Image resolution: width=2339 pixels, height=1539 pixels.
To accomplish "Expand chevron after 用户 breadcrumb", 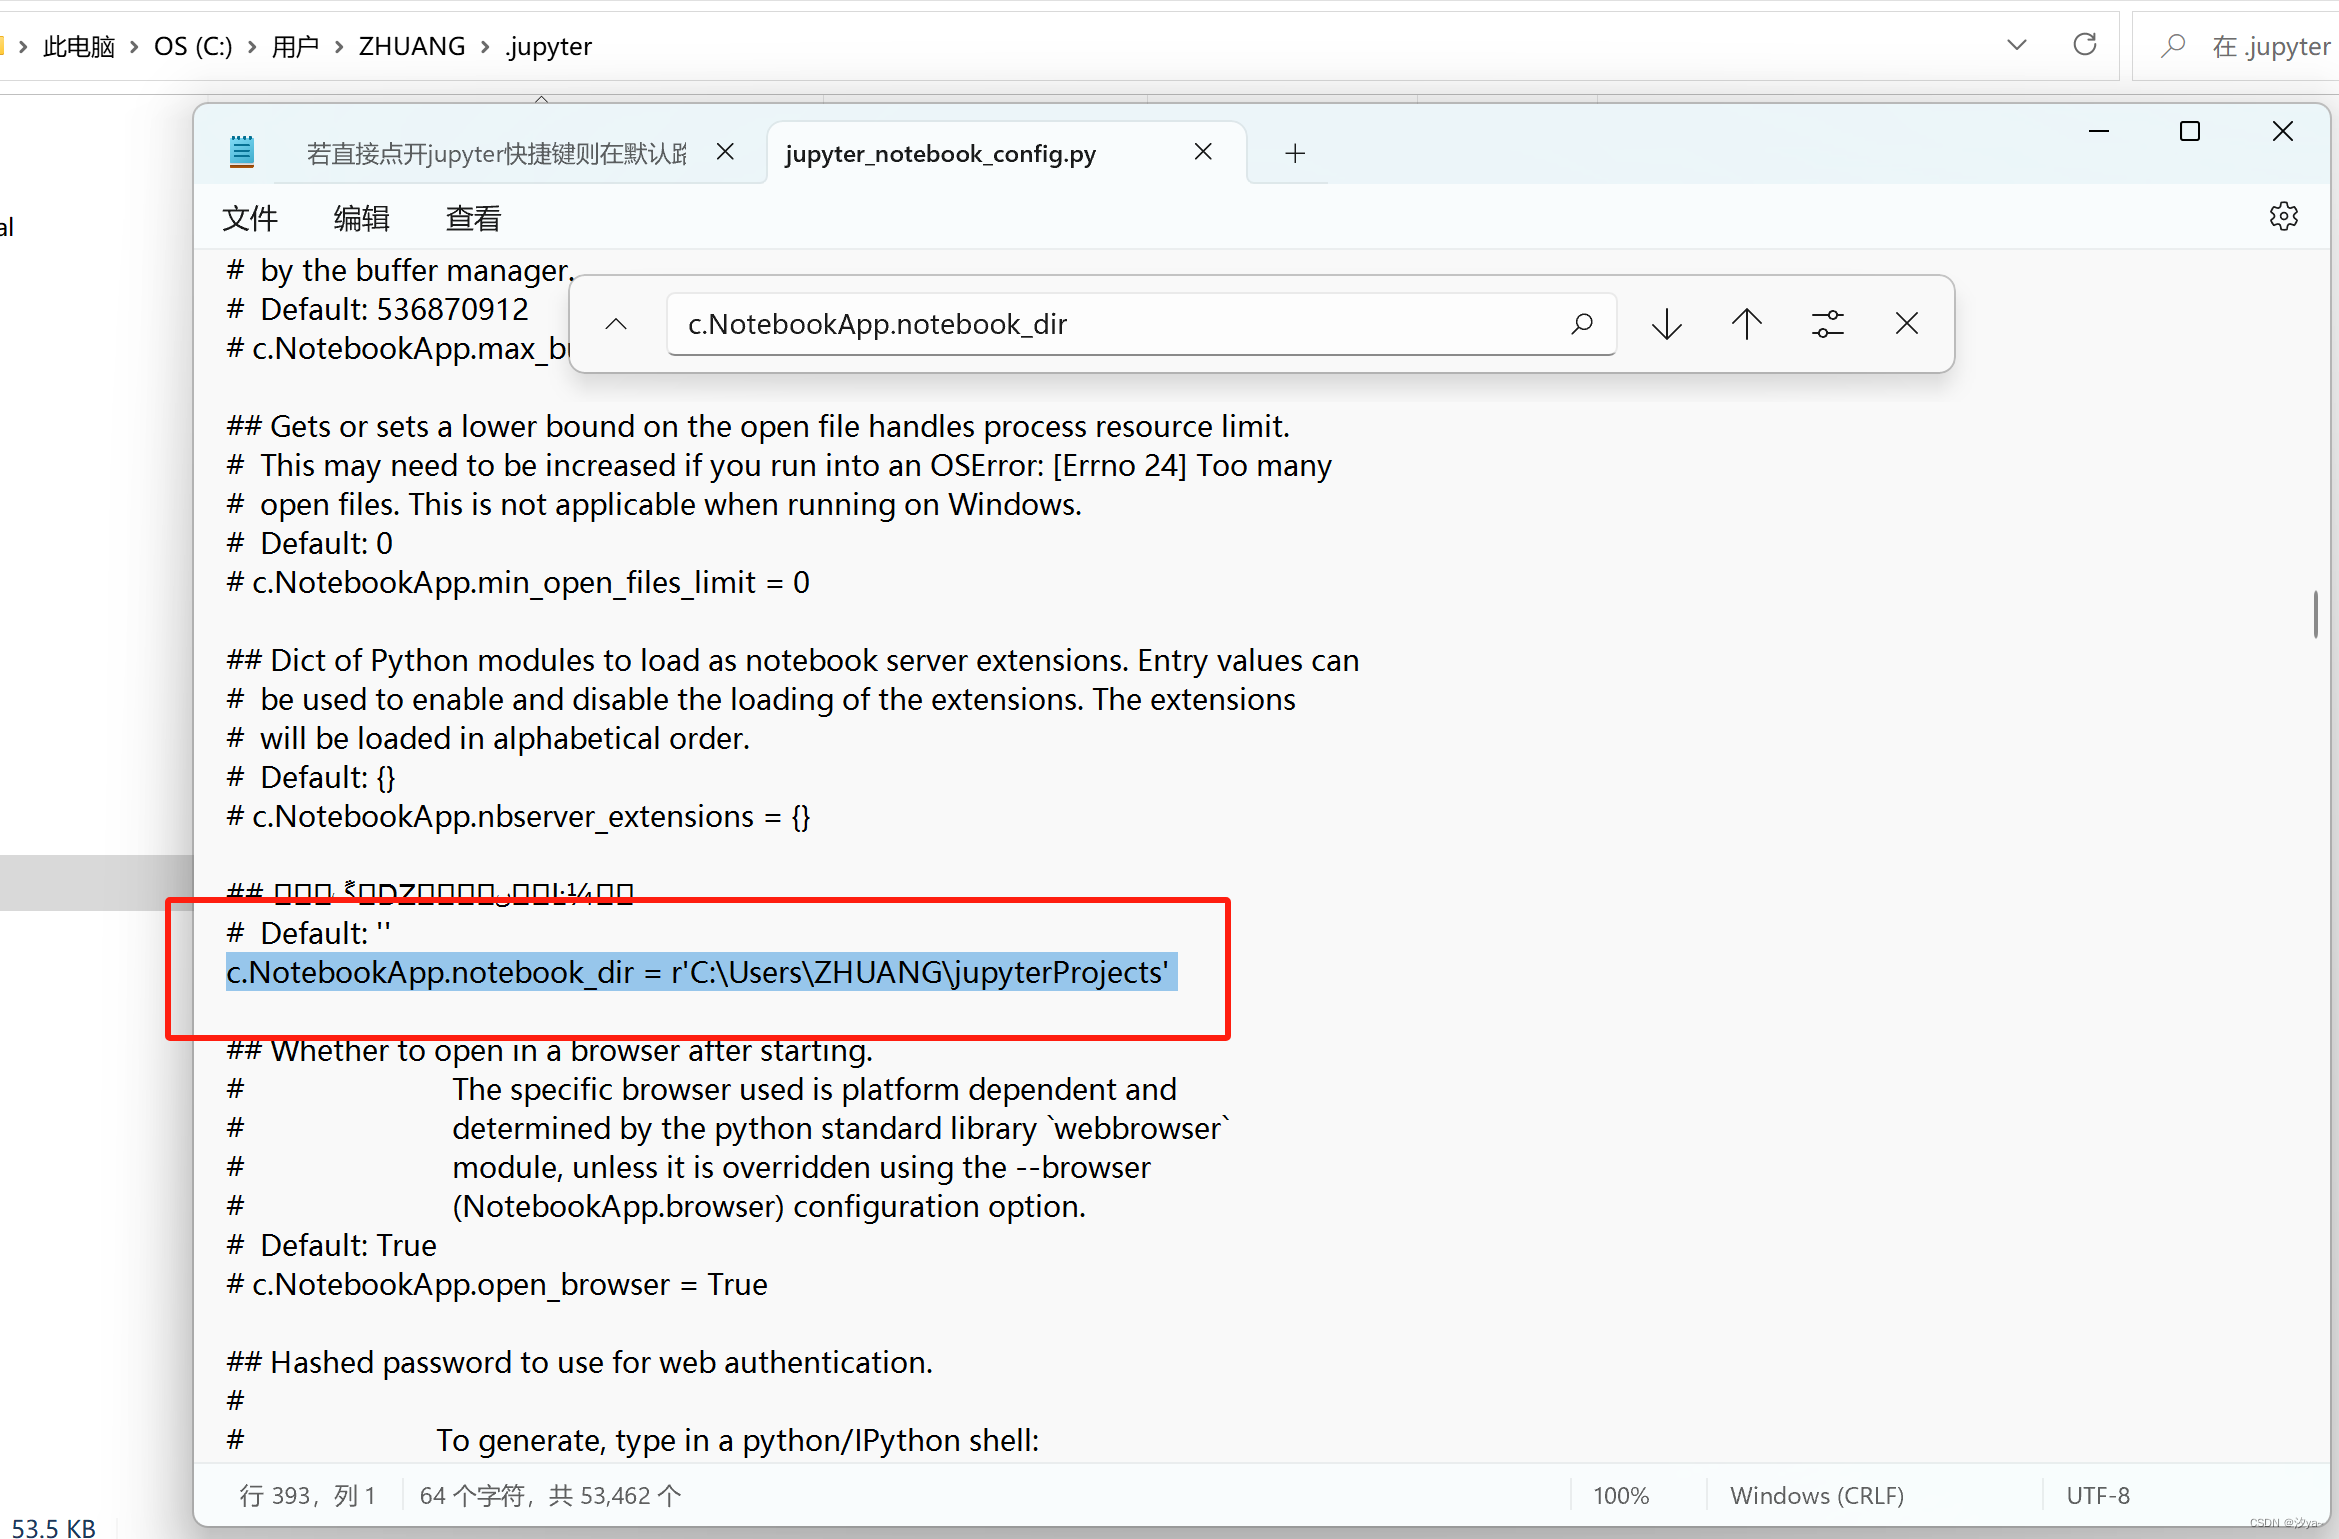I will point(339,46).
